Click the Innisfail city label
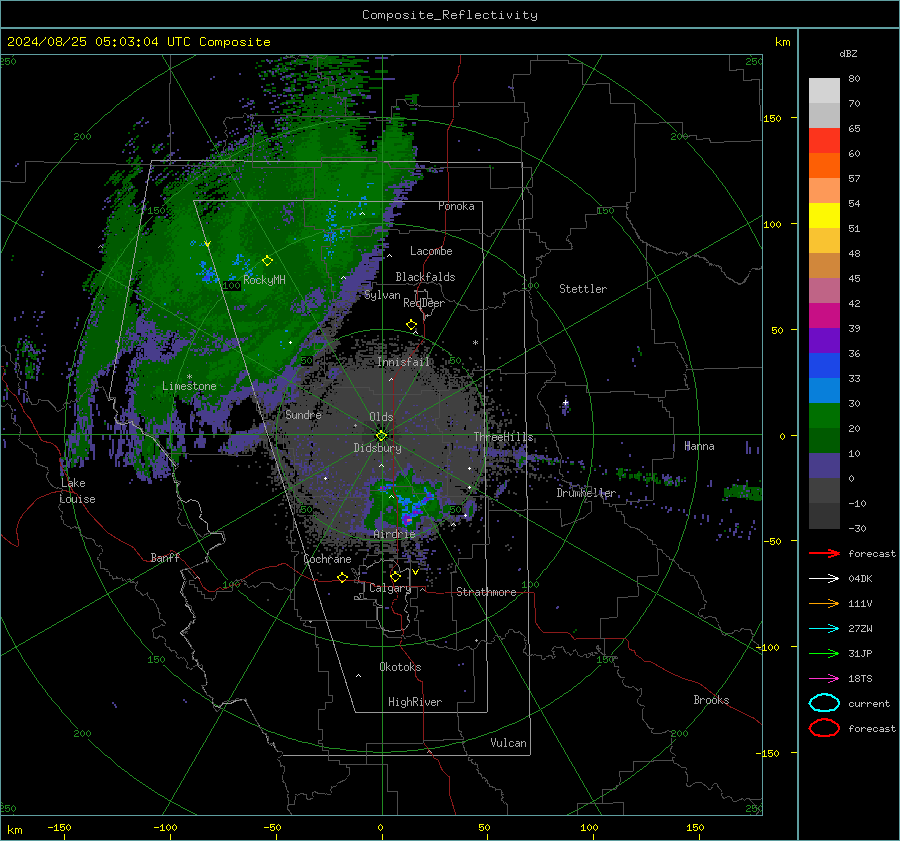This screenshot has height=841, width=900. [x=404, y=362]
